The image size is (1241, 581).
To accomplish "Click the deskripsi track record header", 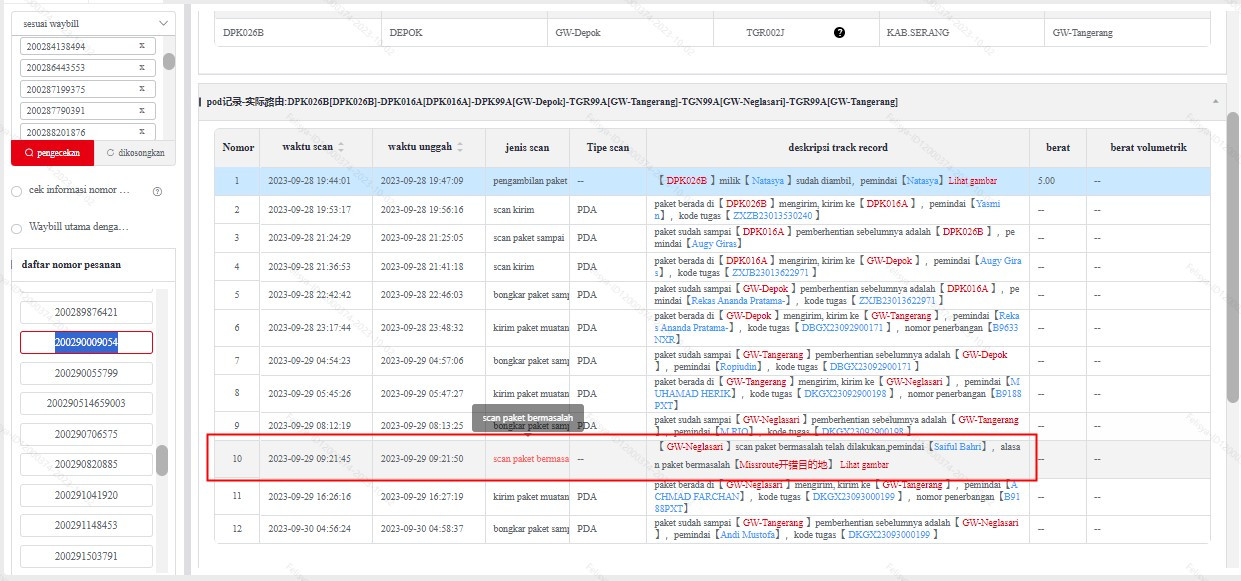I will tap(837, 147).
